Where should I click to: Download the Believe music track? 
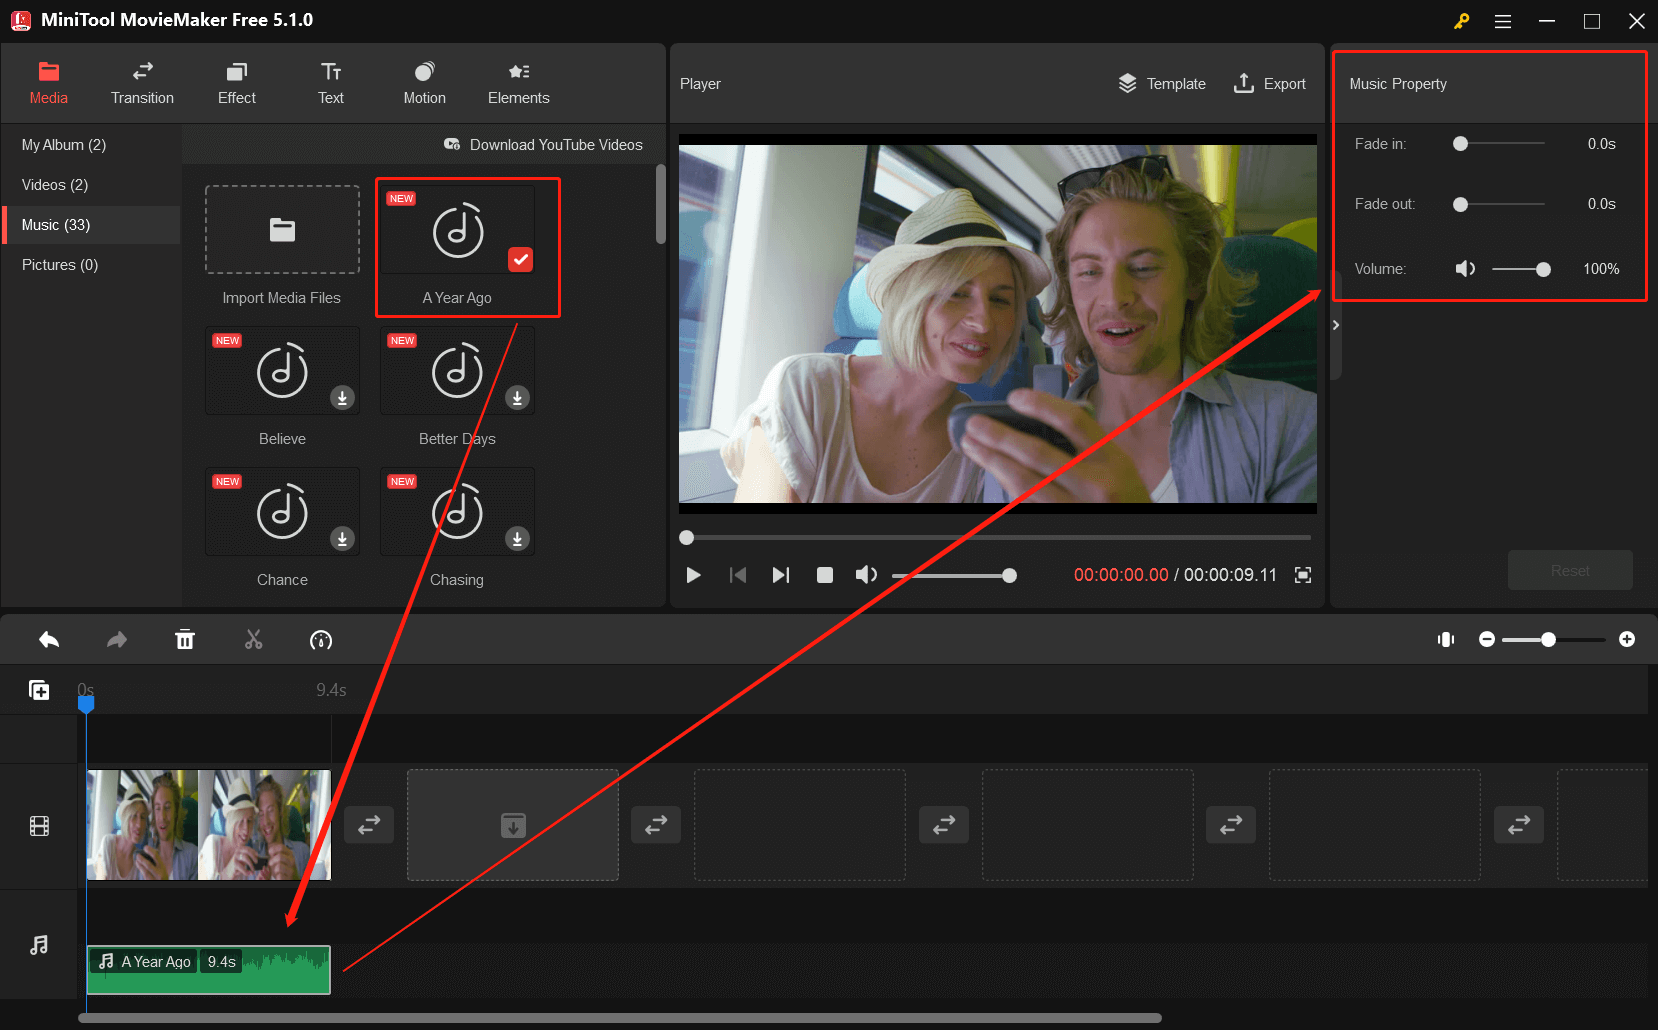[x=342, y=398]
